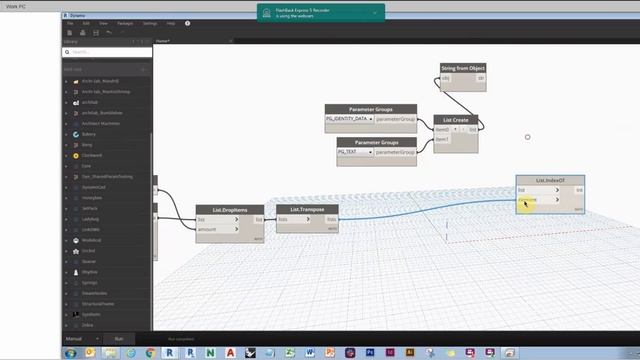
Task: Click the str output port of String from Object
Action: pos(481,78)
